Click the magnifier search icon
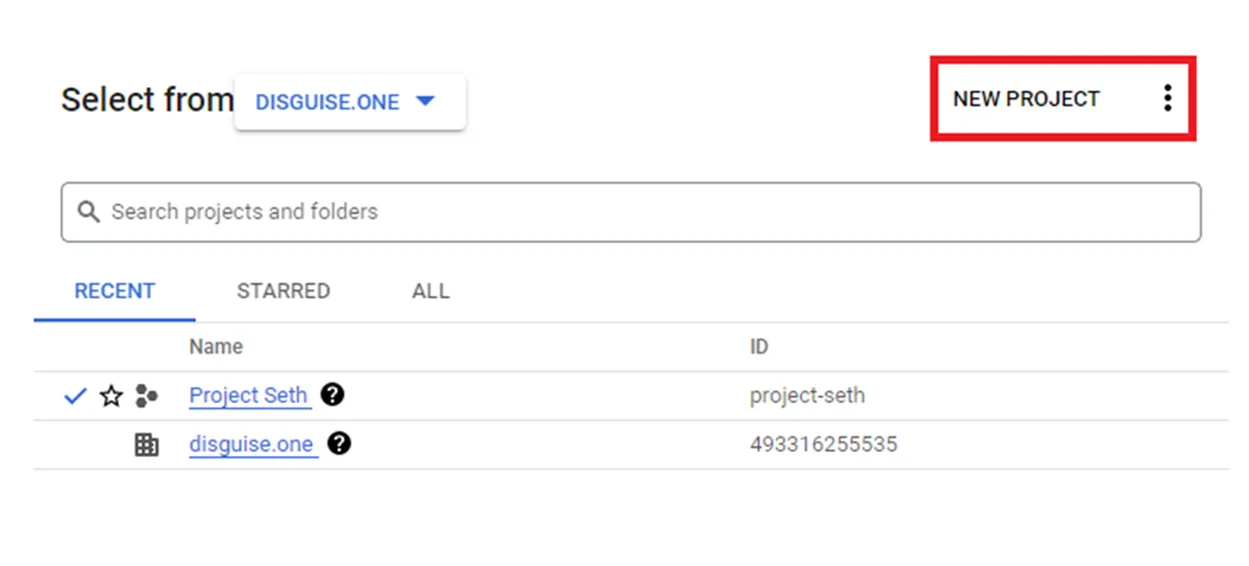Viewport: 1249px width, 566px height. 89,212
